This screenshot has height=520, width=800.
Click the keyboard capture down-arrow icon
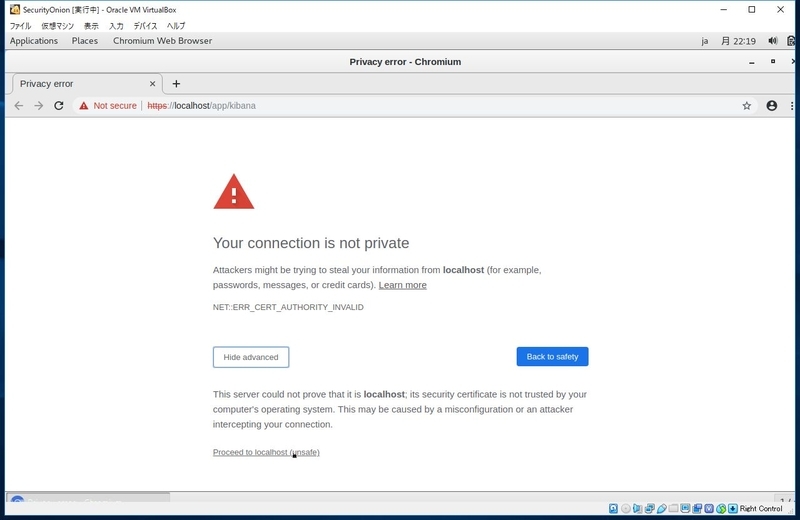coord(733,508)
